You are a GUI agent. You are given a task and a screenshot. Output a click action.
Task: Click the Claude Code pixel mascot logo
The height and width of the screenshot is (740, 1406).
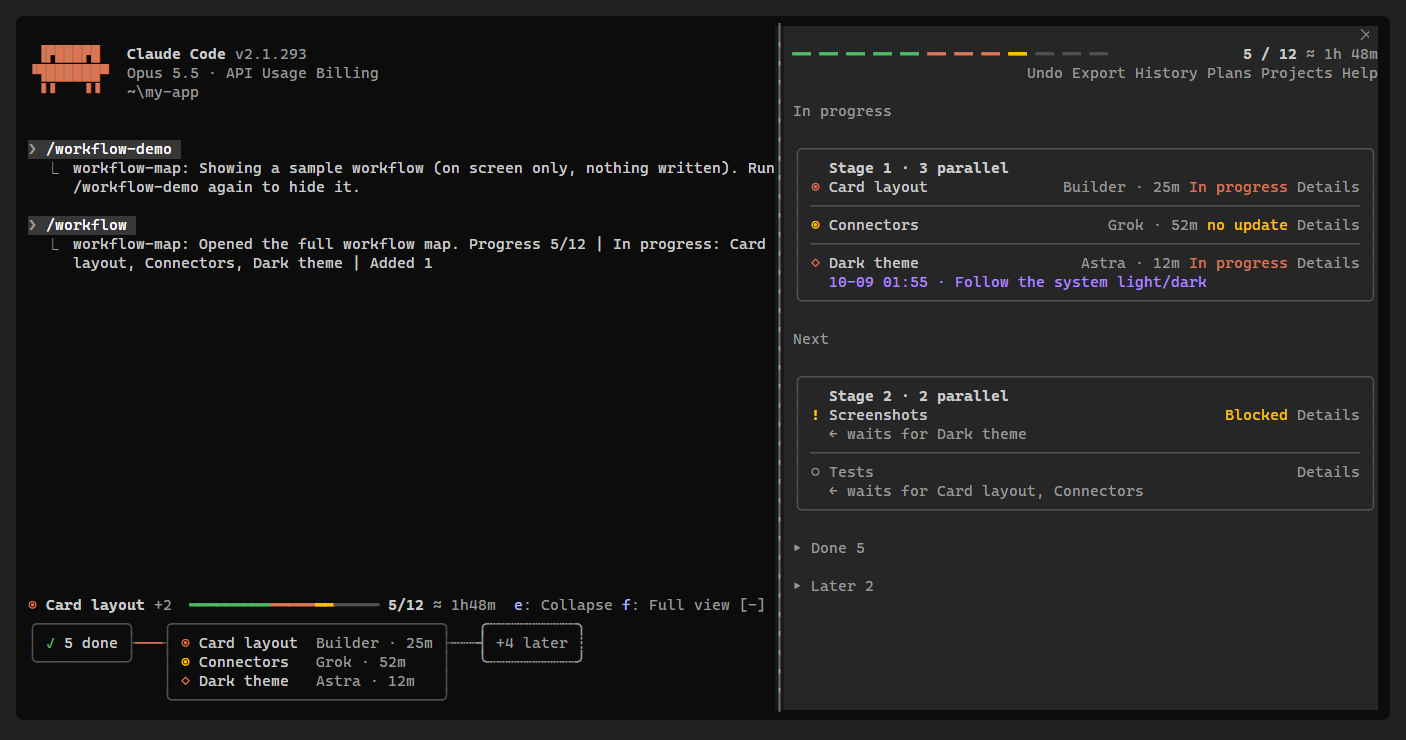(x=70, y=69)
